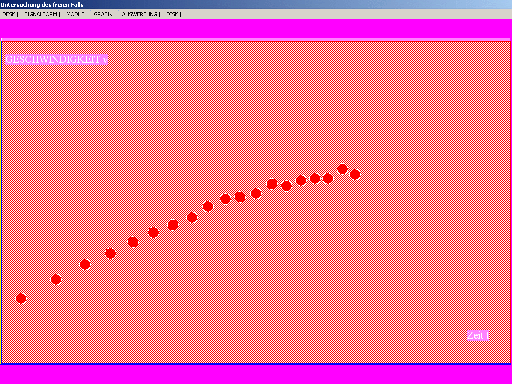Select the highest red data point

tap(342, 169)
